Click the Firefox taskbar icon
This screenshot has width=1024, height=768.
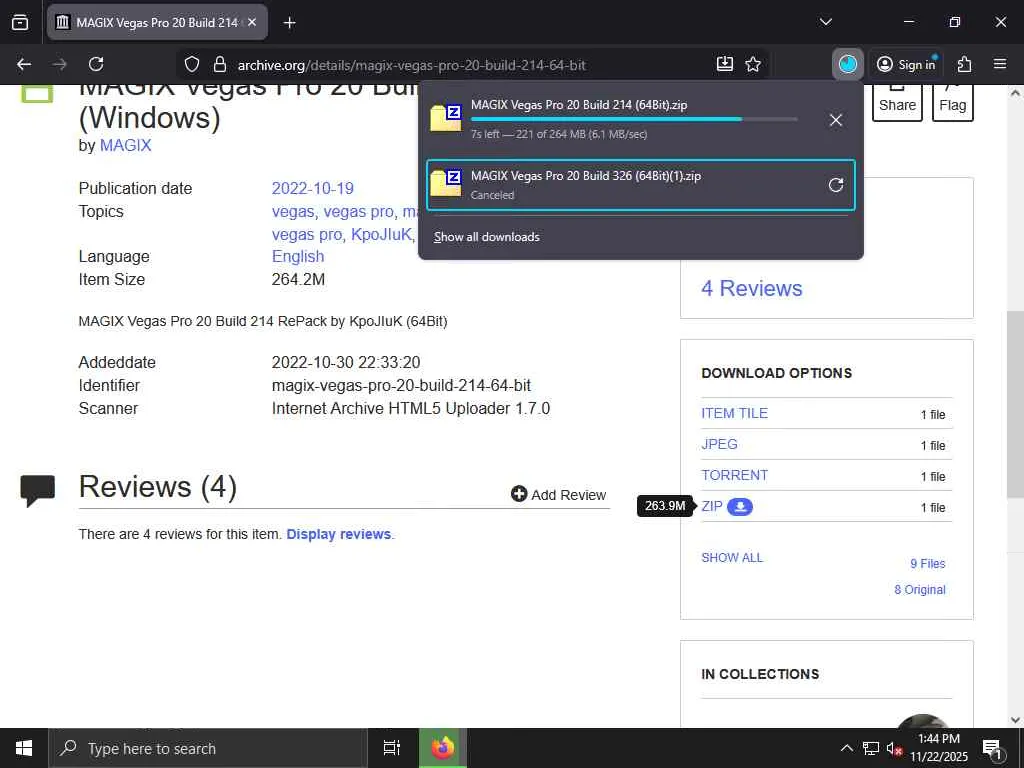click(x=443, y=748)
